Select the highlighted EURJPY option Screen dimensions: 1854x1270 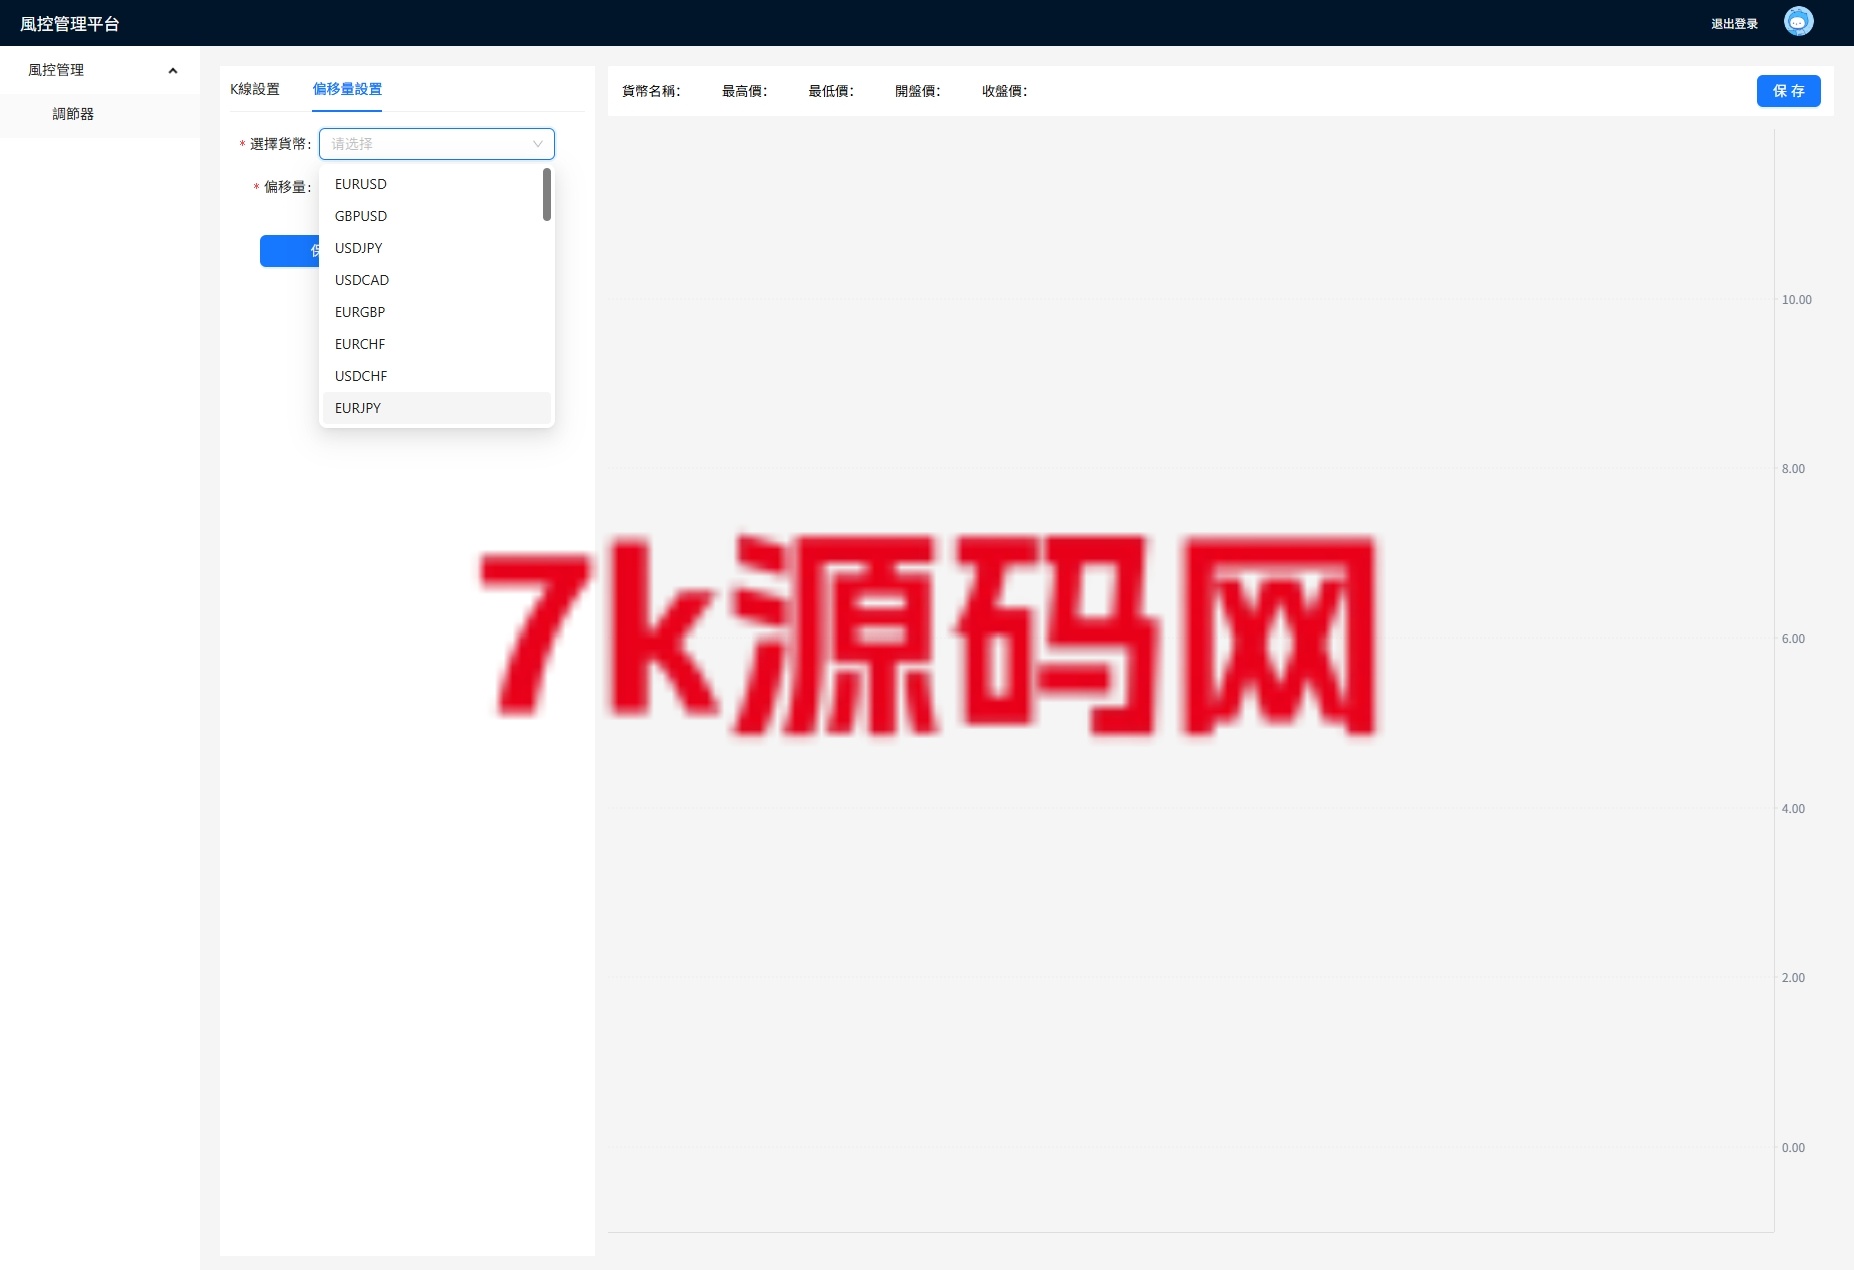point(436,408)
